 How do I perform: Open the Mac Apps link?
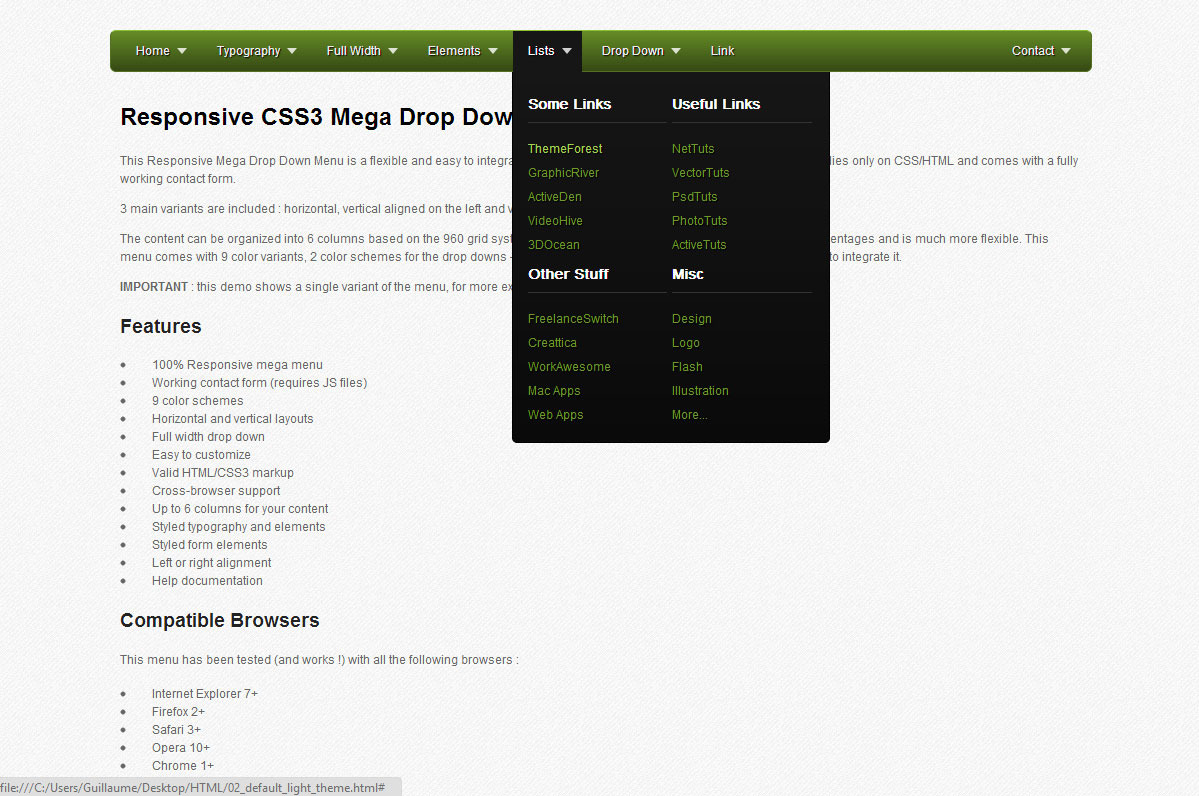554,391
